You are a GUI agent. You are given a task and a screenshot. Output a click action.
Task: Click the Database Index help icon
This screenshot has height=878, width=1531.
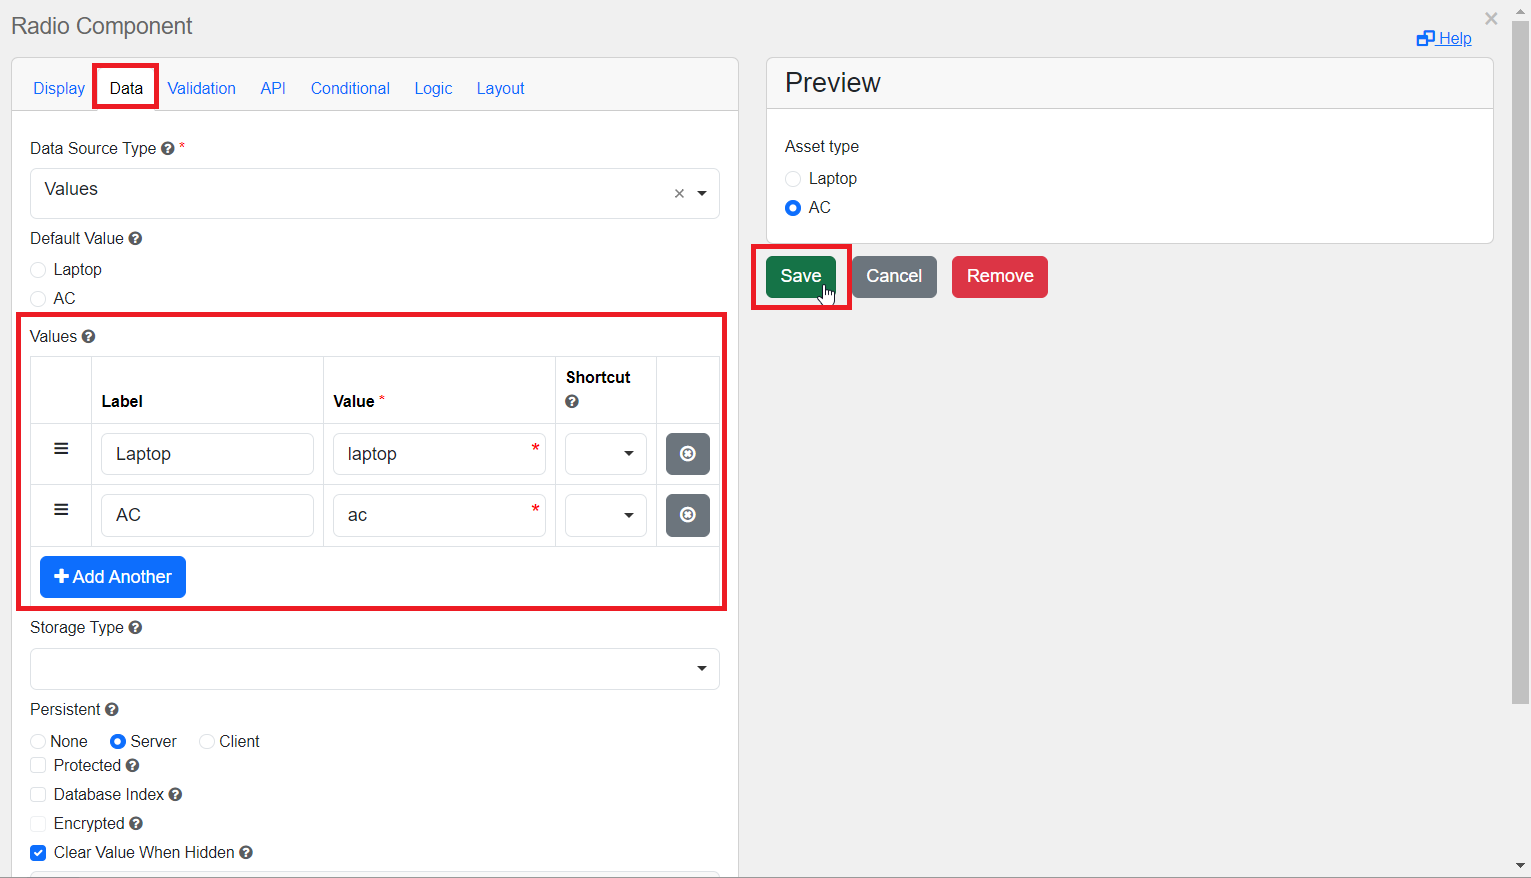point(175,794)
